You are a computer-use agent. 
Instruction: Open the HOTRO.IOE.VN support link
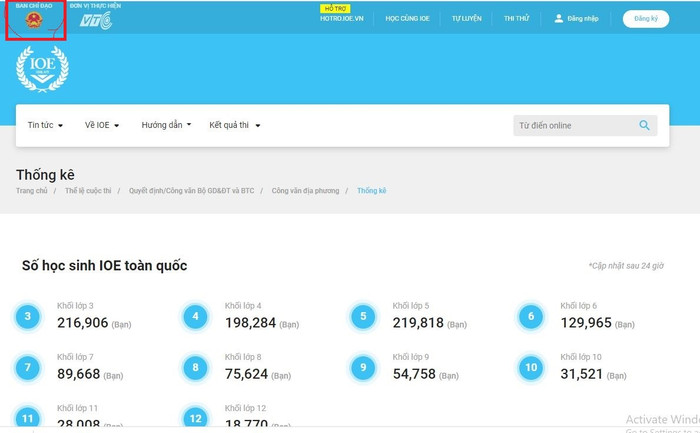[342, 18]
